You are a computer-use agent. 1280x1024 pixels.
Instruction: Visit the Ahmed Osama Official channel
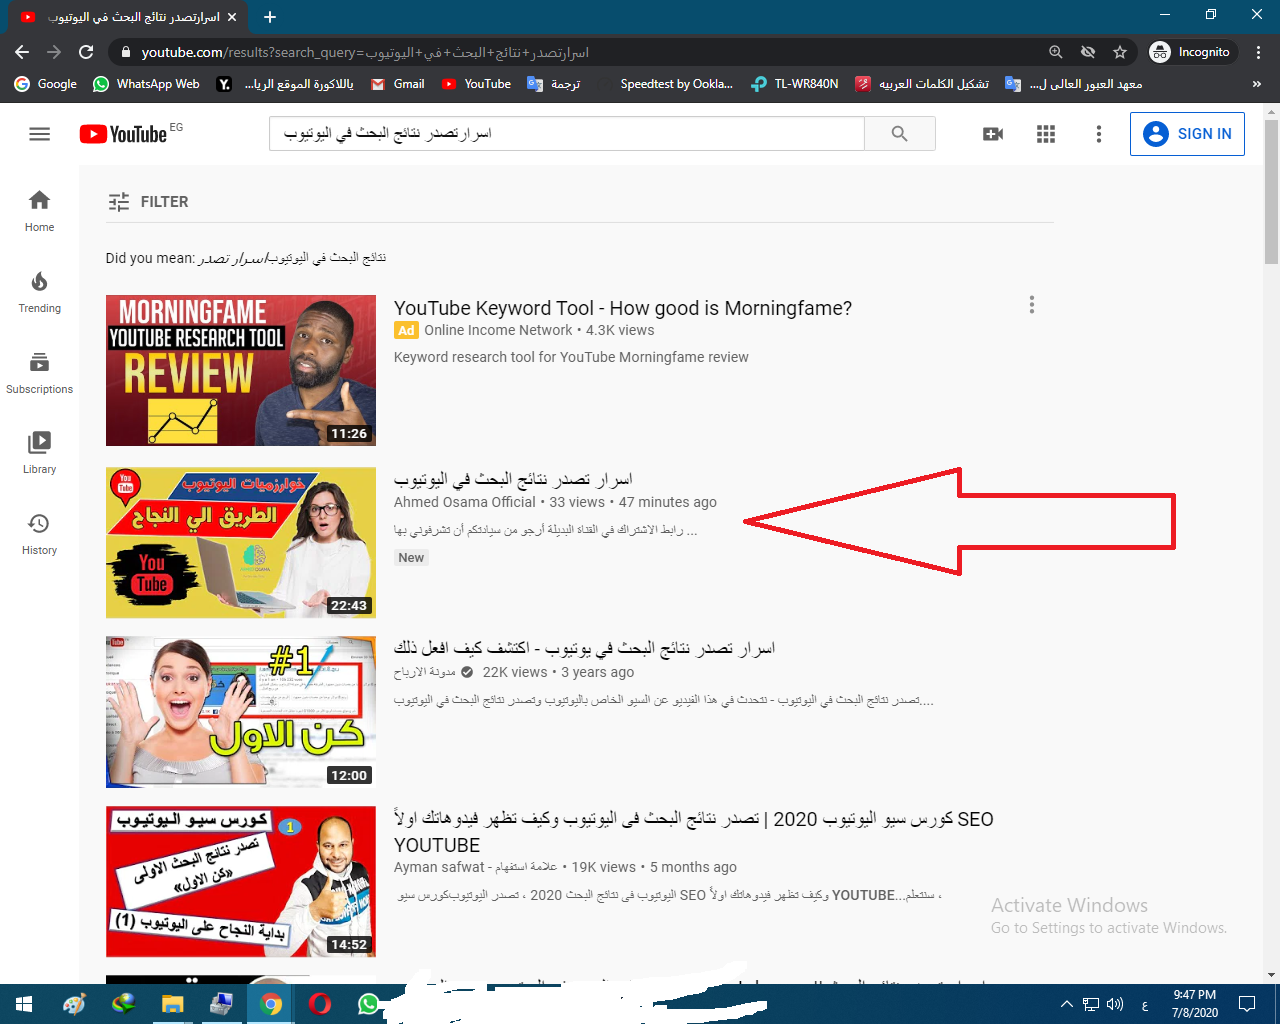pos(465,502)
